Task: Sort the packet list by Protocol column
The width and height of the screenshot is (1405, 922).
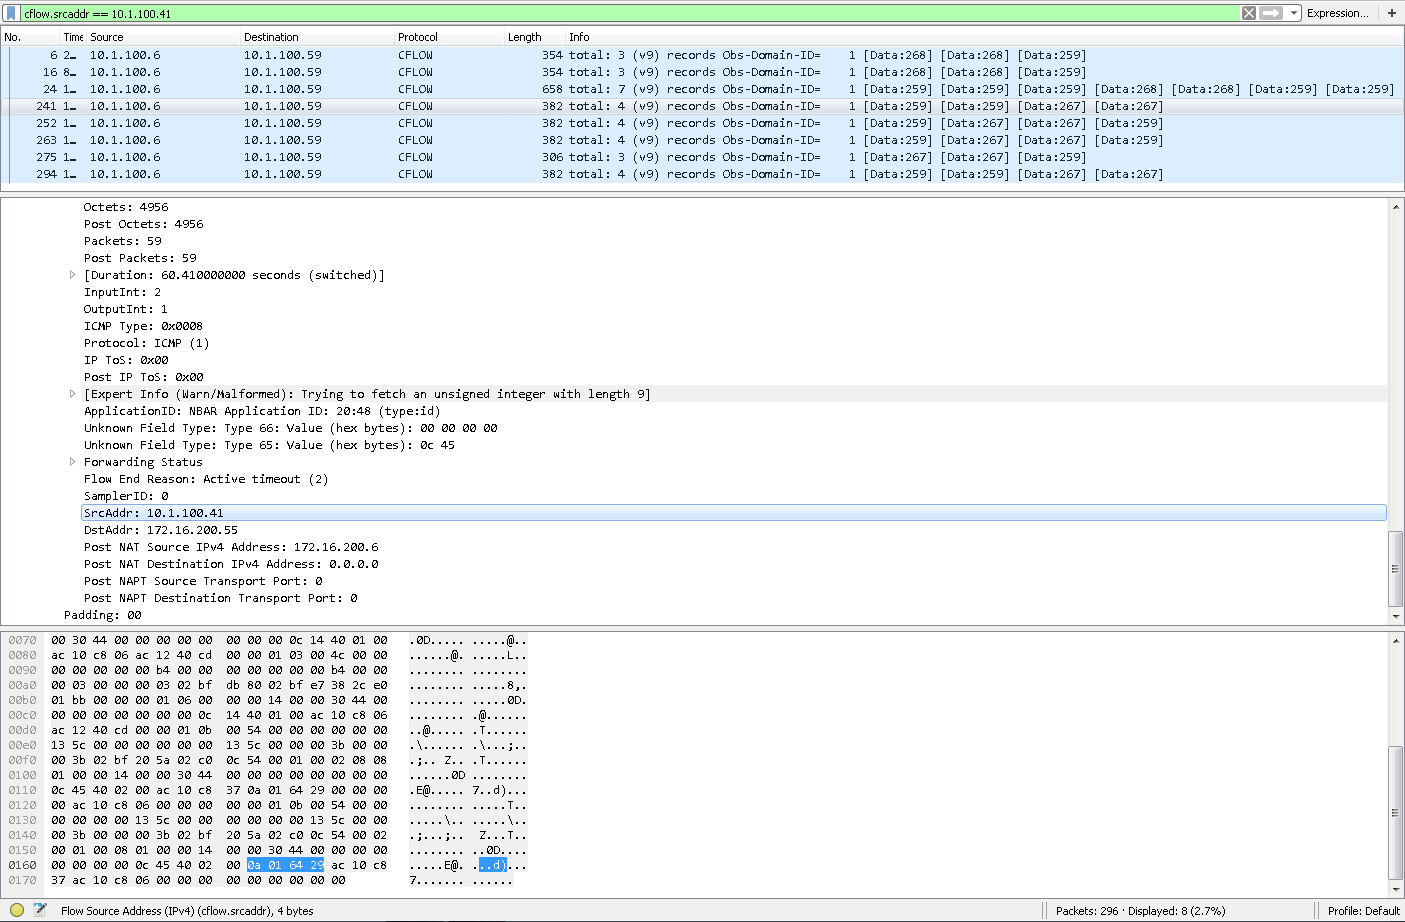Action: 418,37
